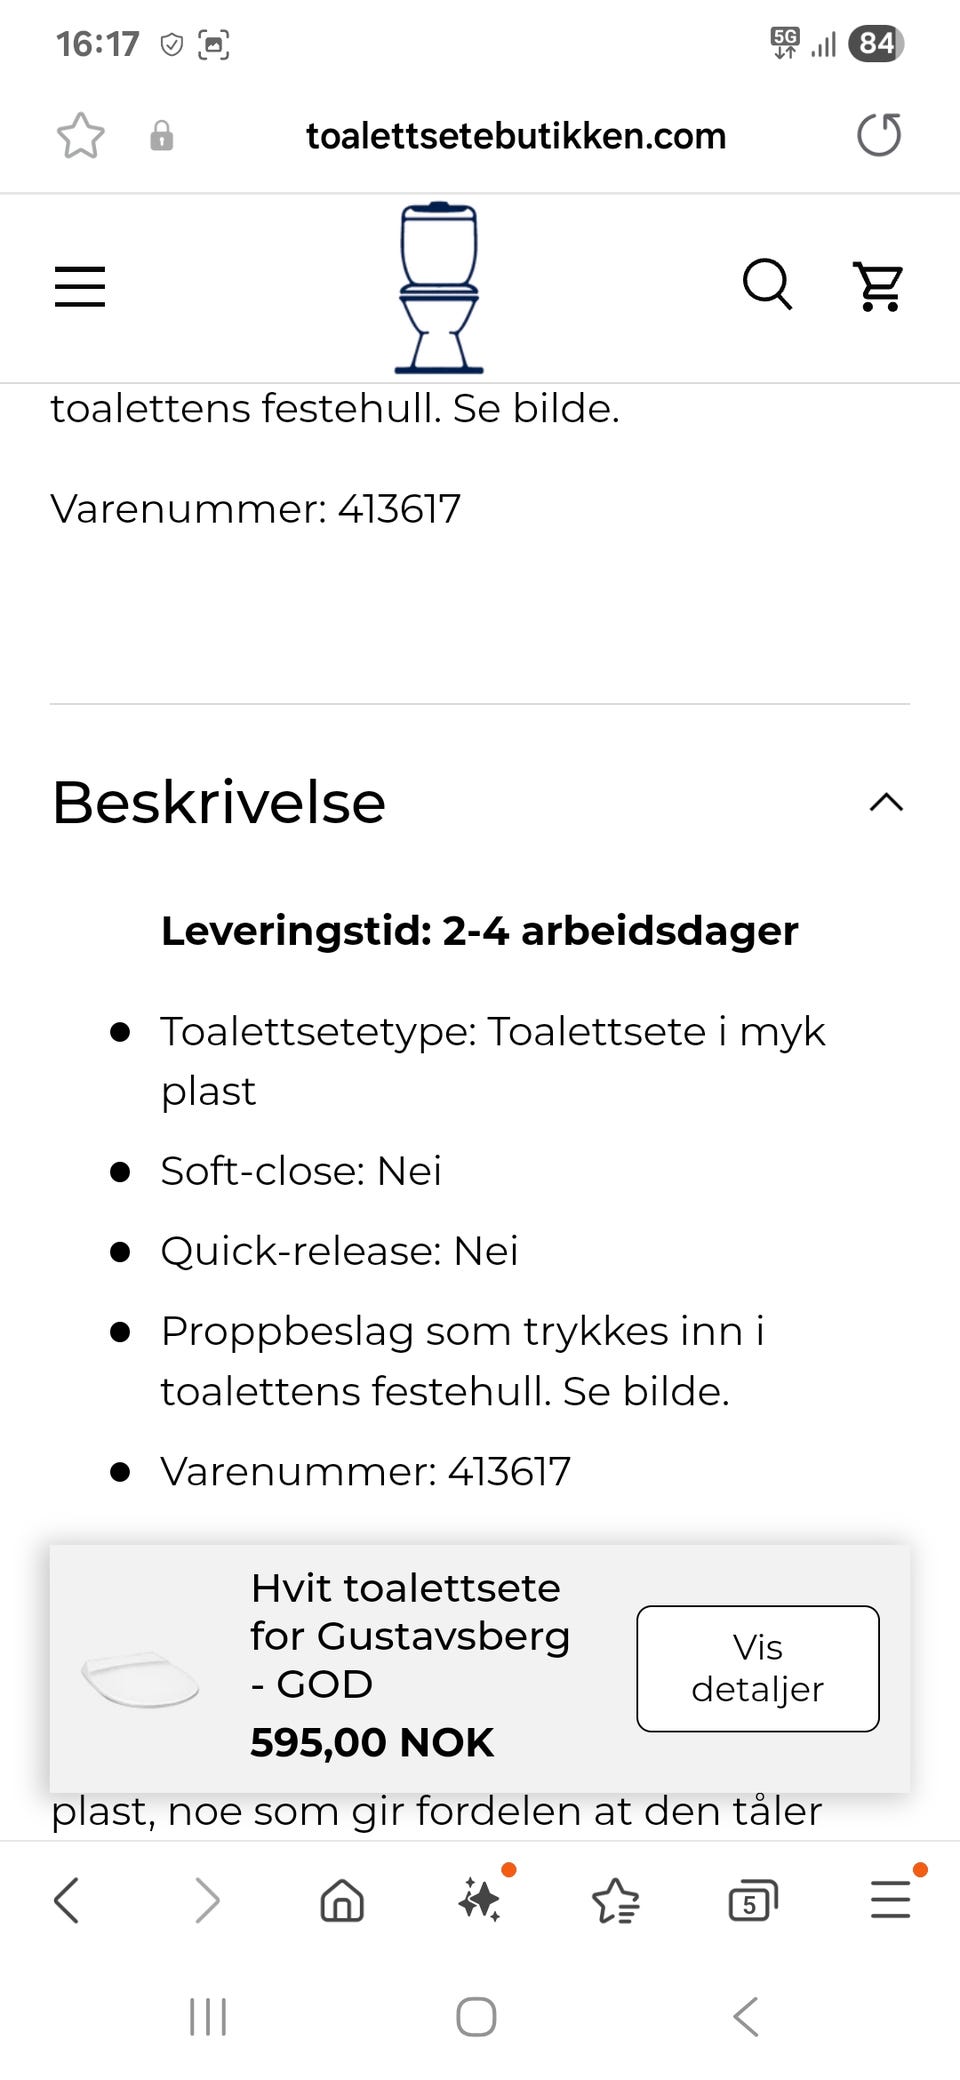Image resolution: width=960 pixels, height=2080 pixels.
Task: Tap the Beskrivelse heading
Action: 219,802
